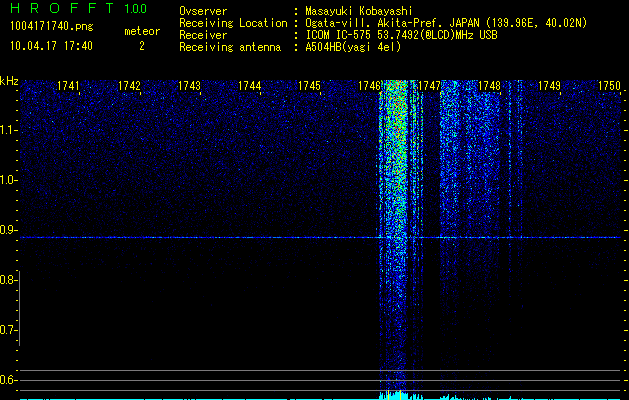Click the 1746 time marker
The height and width of the screenshot is (400, 629).
pos(369,86)
